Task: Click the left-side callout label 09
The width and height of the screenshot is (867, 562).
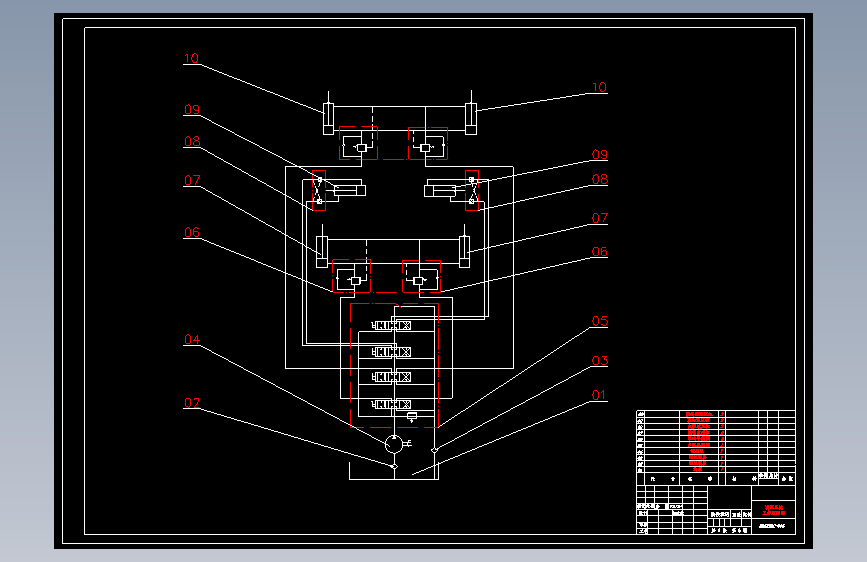Action: pyautogui.click(x=192, y=110)
